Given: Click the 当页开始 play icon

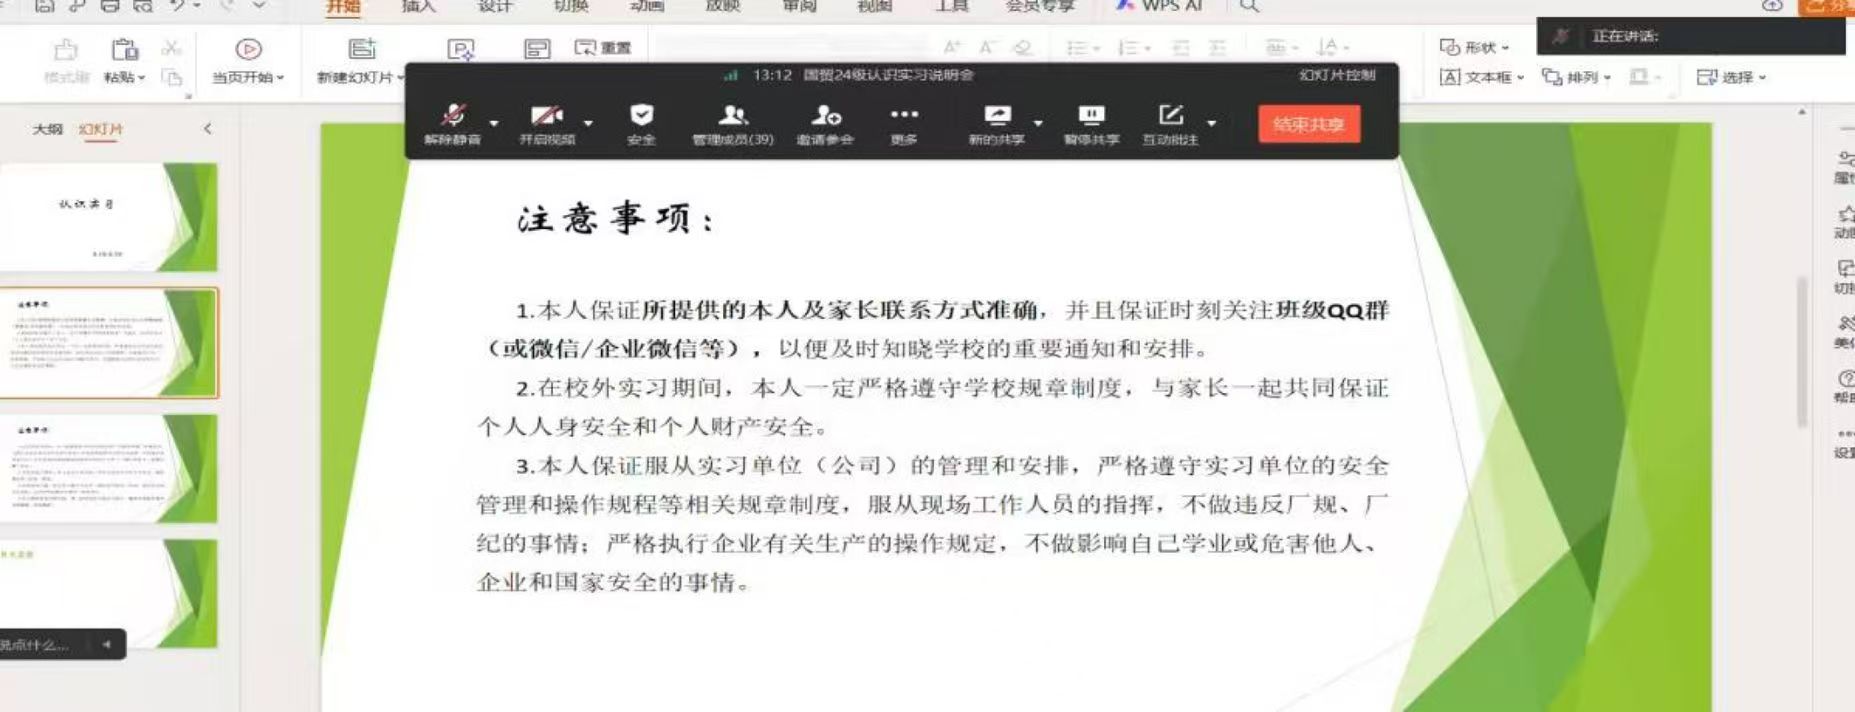Looking at the screenshot, I should pos(248,50).
